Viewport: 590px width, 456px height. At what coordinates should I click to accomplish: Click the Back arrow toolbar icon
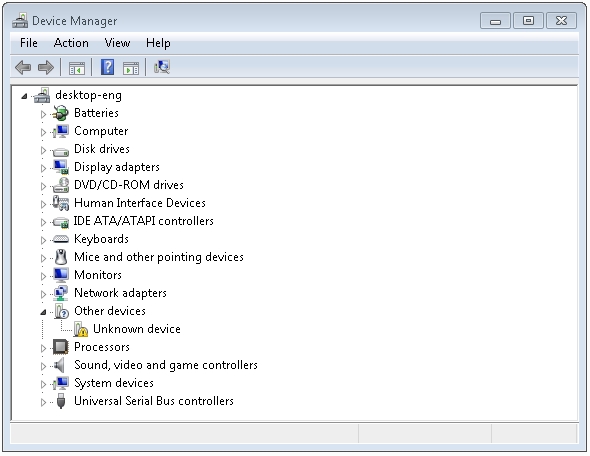pos(23,68)
